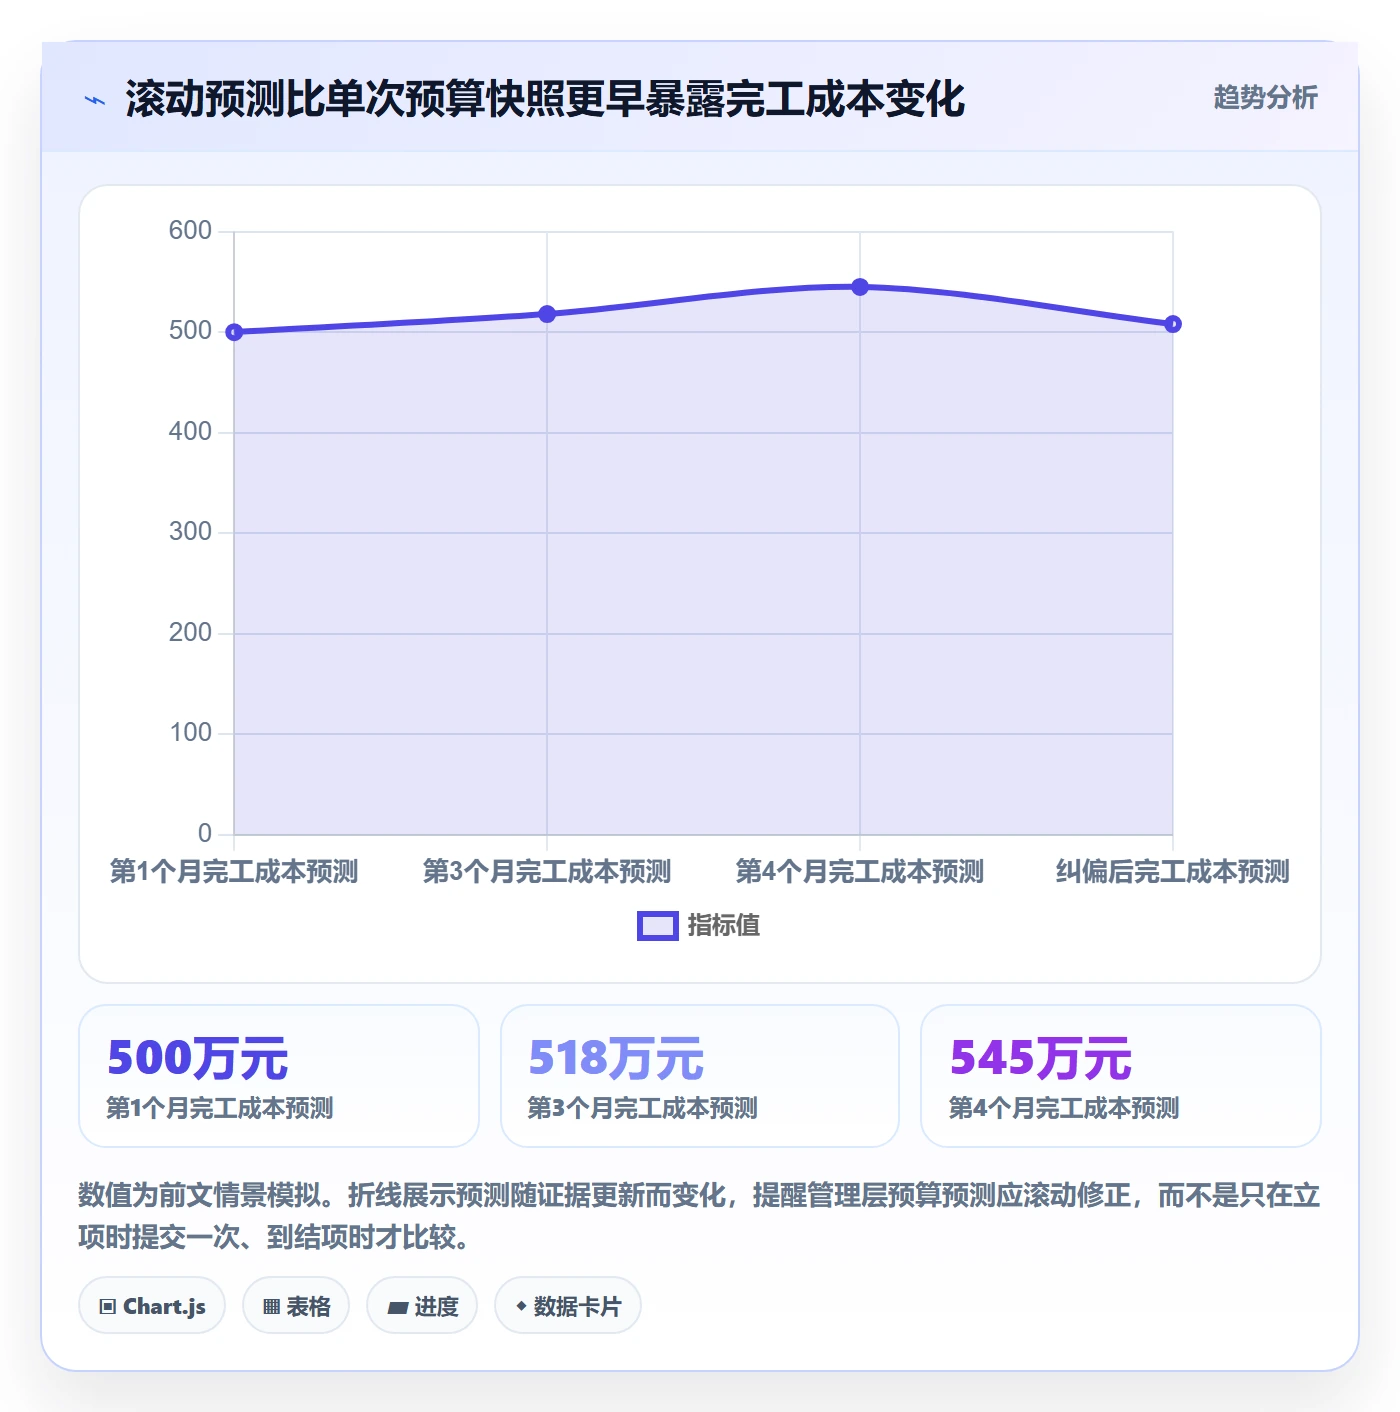Click the y-axis value 300
The width and height of the screenshot is (1400, 1412).
pyautogui.click(x=190, y=531)
